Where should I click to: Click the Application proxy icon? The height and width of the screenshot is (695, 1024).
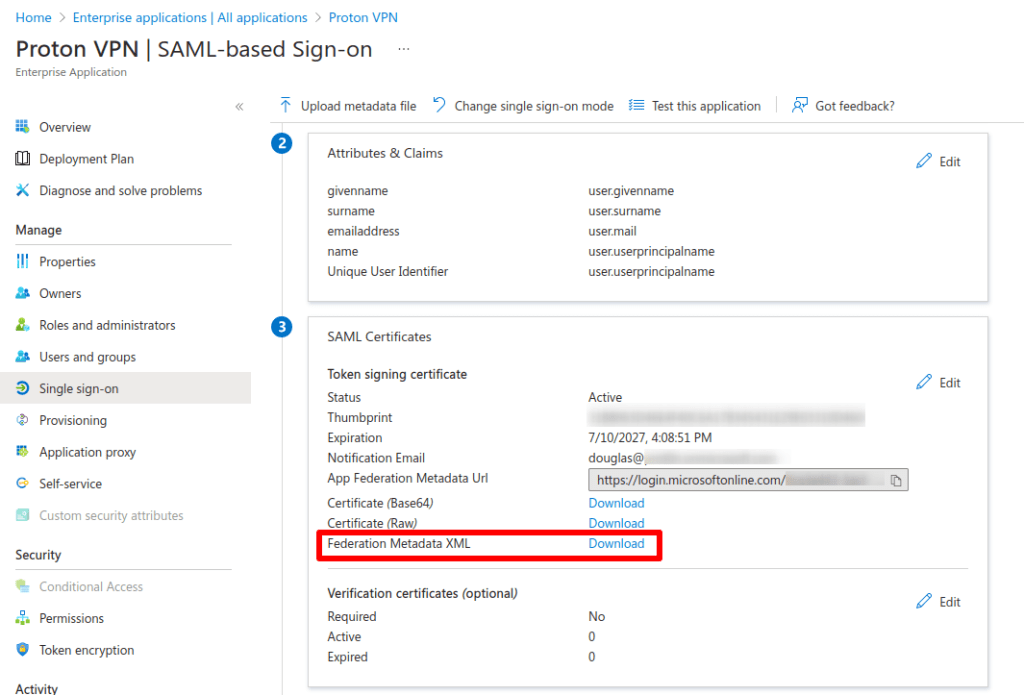(22, 451)
